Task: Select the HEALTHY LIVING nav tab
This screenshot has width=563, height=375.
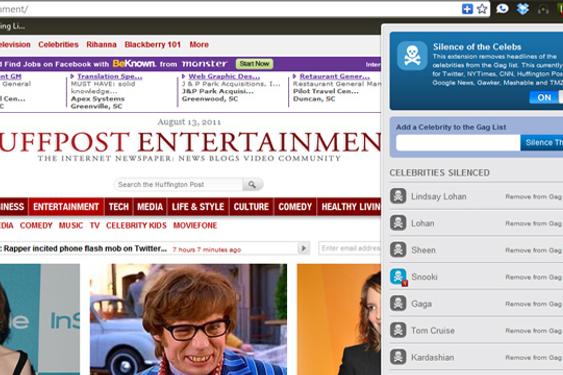Action: [349, 207]
